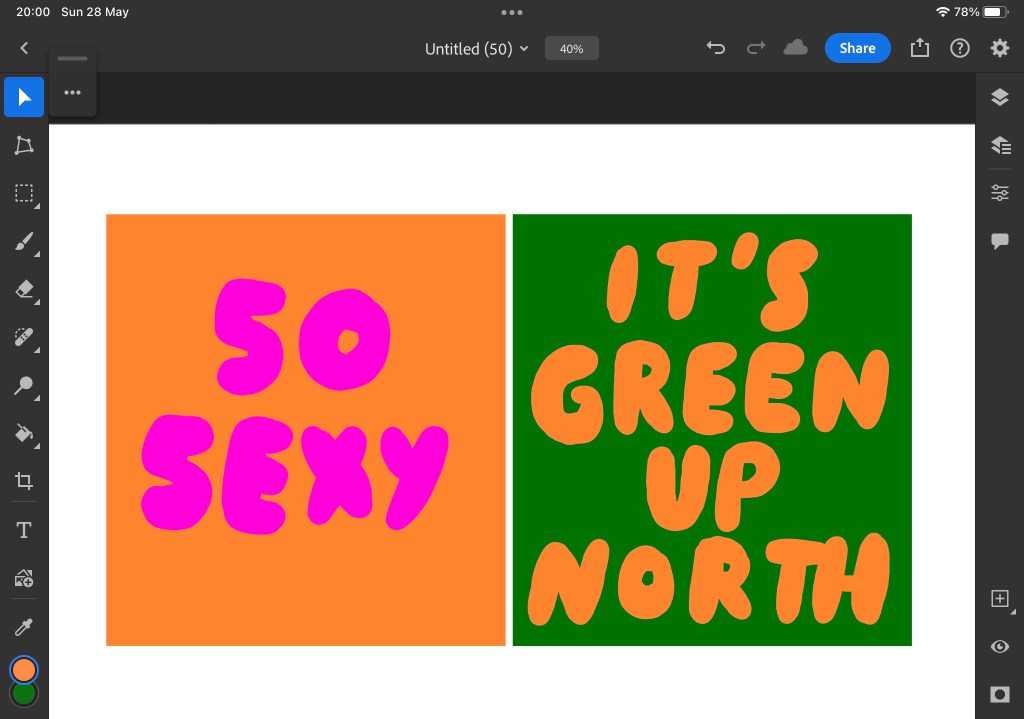Select the Move tool
The width and height of the screenshot is (1024, 719).
tap(24, 97)
